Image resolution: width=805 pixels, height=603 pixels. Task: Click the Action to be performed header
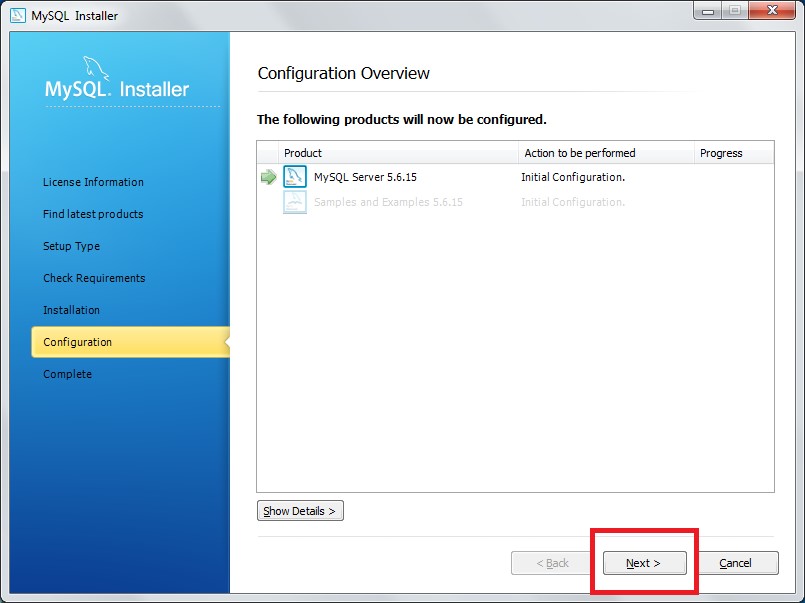[606, 153]
